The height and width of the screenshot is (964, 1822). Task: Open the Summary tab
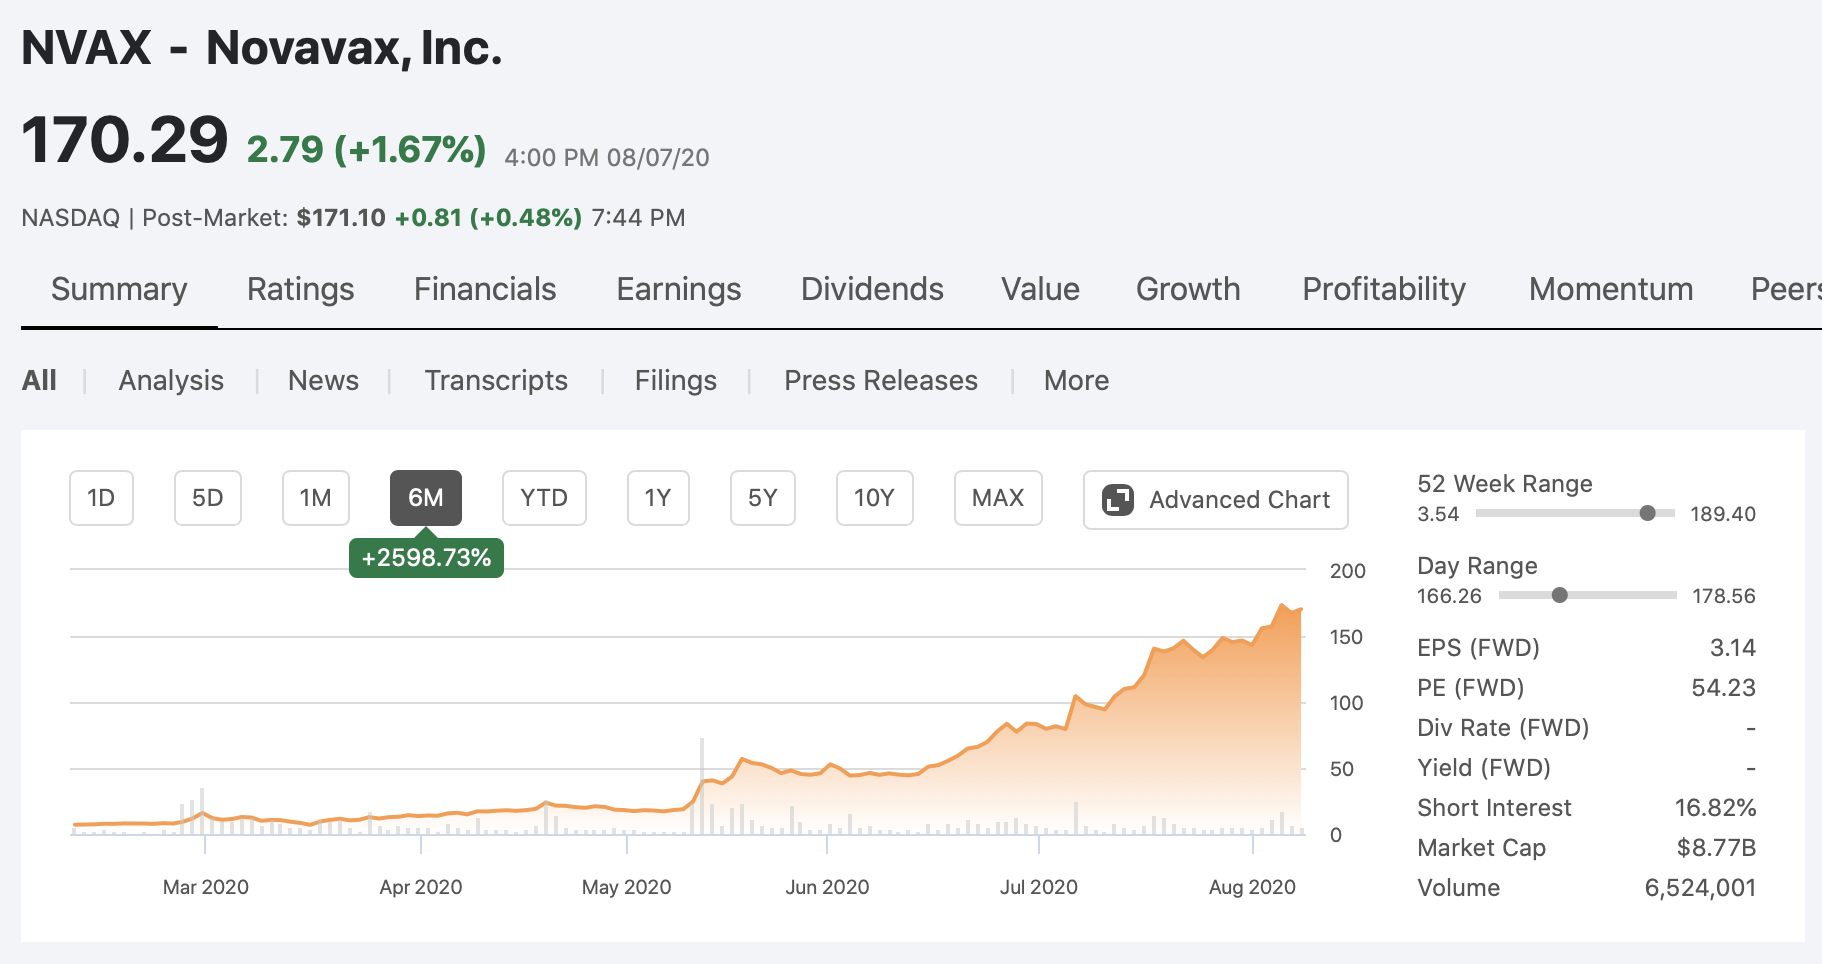pos(119,289)
